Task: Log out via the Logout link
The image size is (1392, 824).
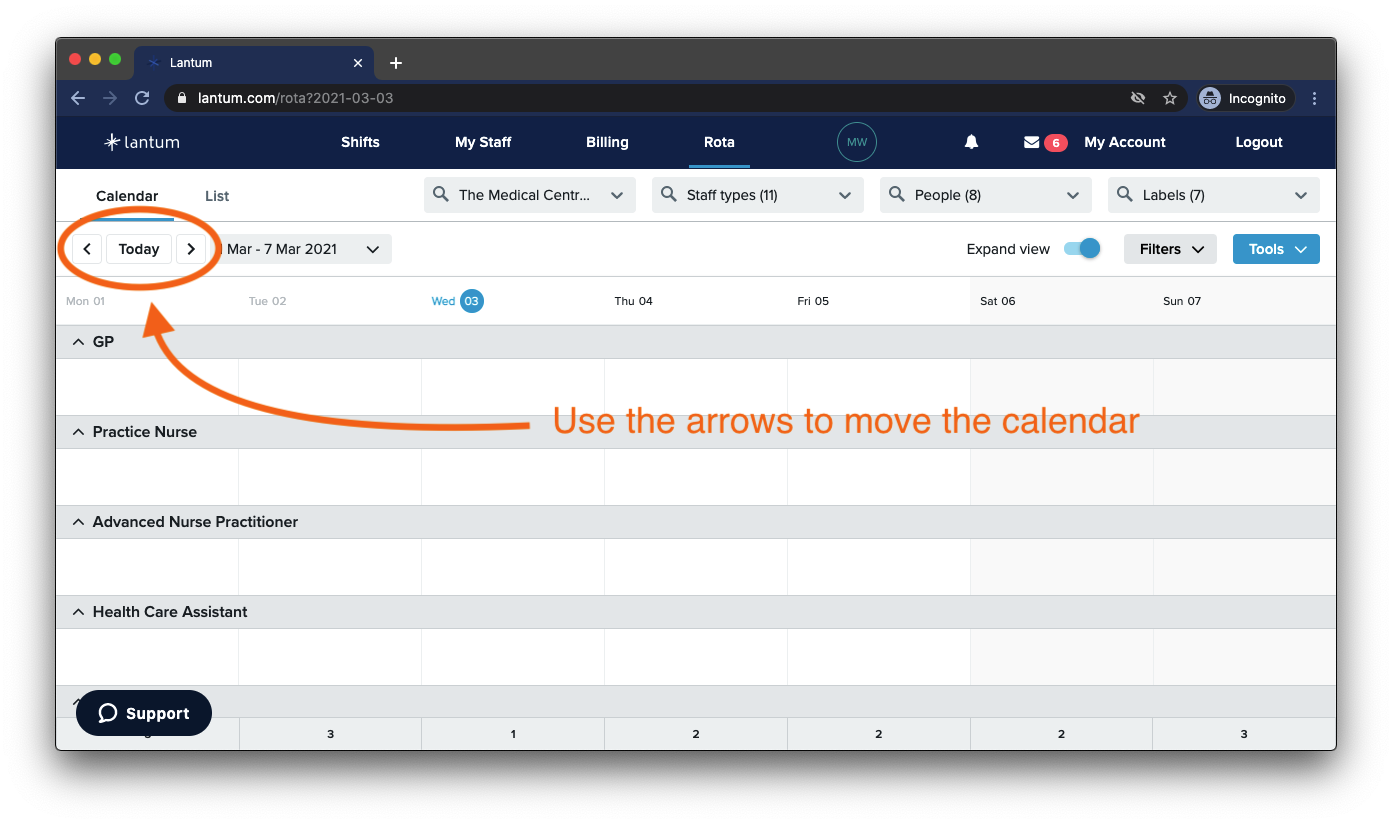Action: pos(1259,142)
